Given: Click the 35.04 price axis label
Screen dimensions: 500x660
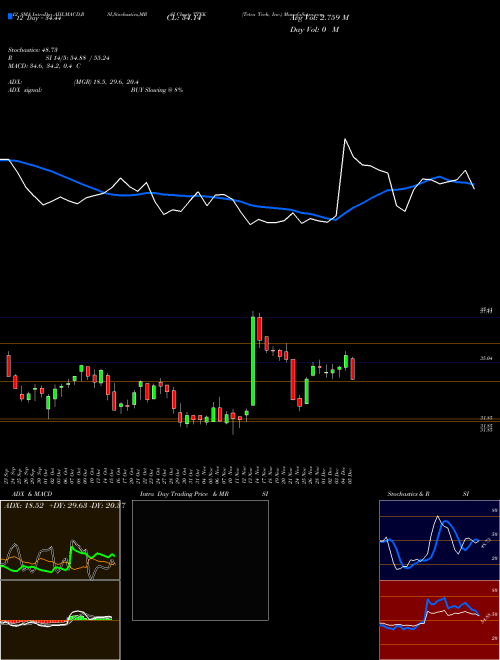Looking at the screenshot, I should [x=486, y=358].
